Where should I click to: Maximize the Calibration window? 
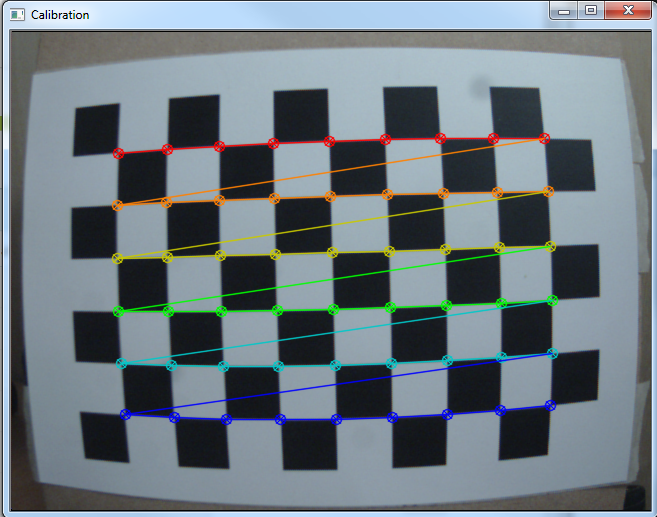tap(590, 11)
